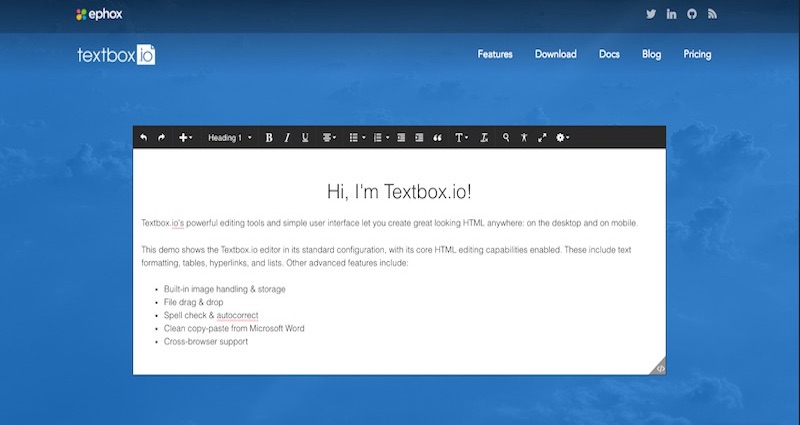This screenshot has width=800, height=425.
Task: Click the redo arrow in editor toolbar
Action: 162,138
